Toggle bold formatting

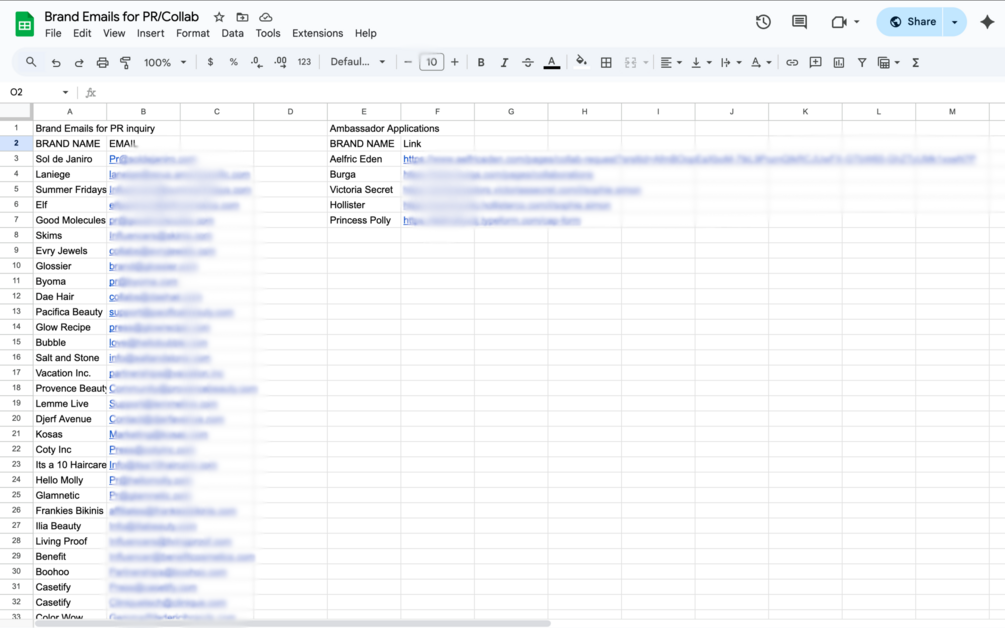pos(481,62)
